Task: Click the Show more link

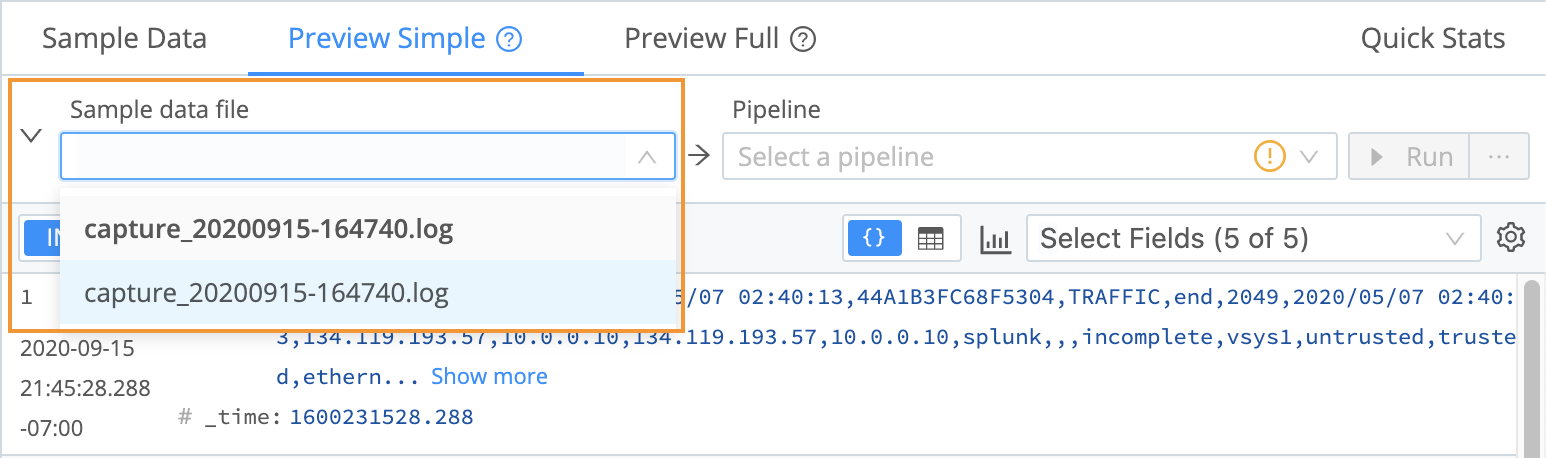Action: 489,376
